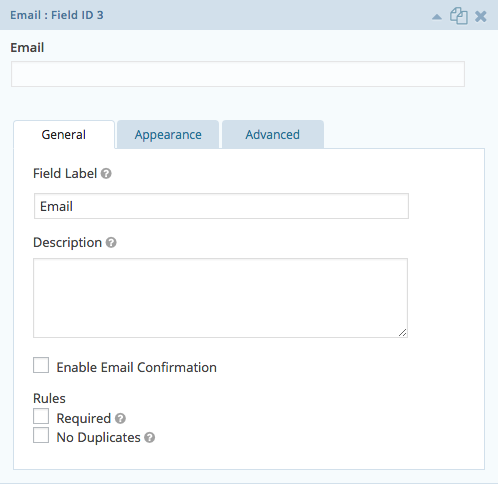Switch to the Appearance tab

coord(168,135)
